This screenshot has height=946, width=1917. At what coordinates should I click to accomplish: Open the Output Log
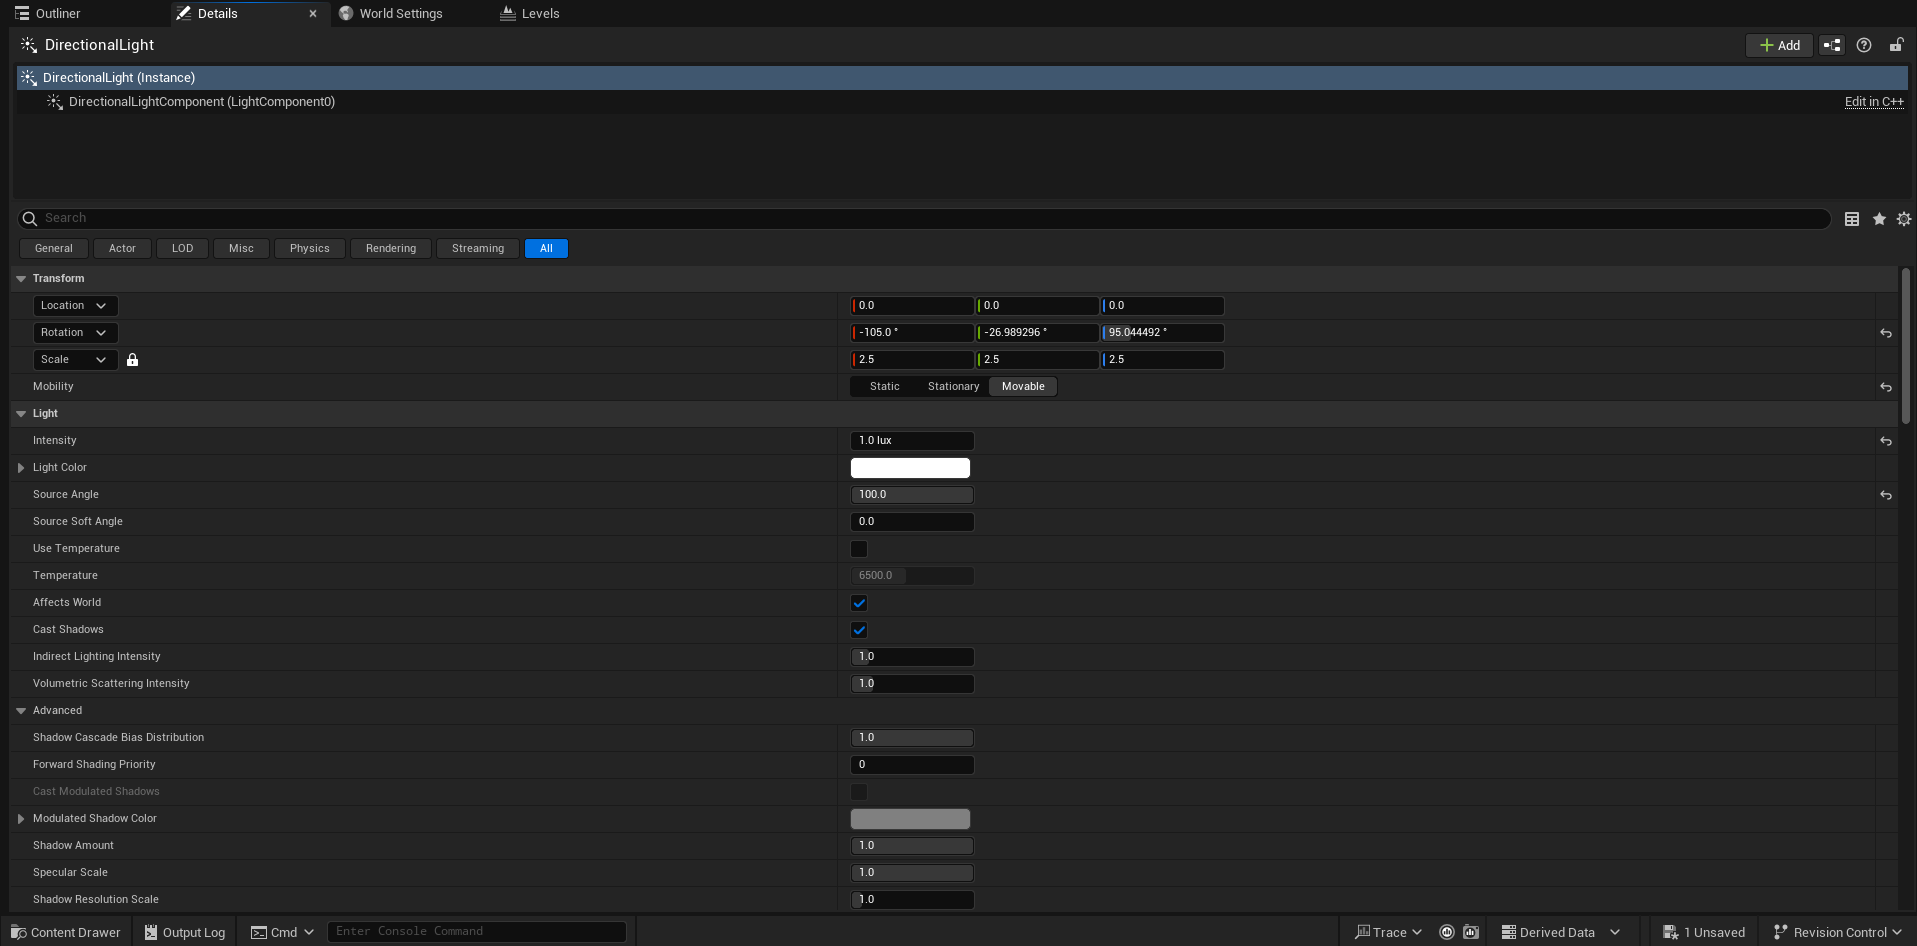[x=185, y=932]
